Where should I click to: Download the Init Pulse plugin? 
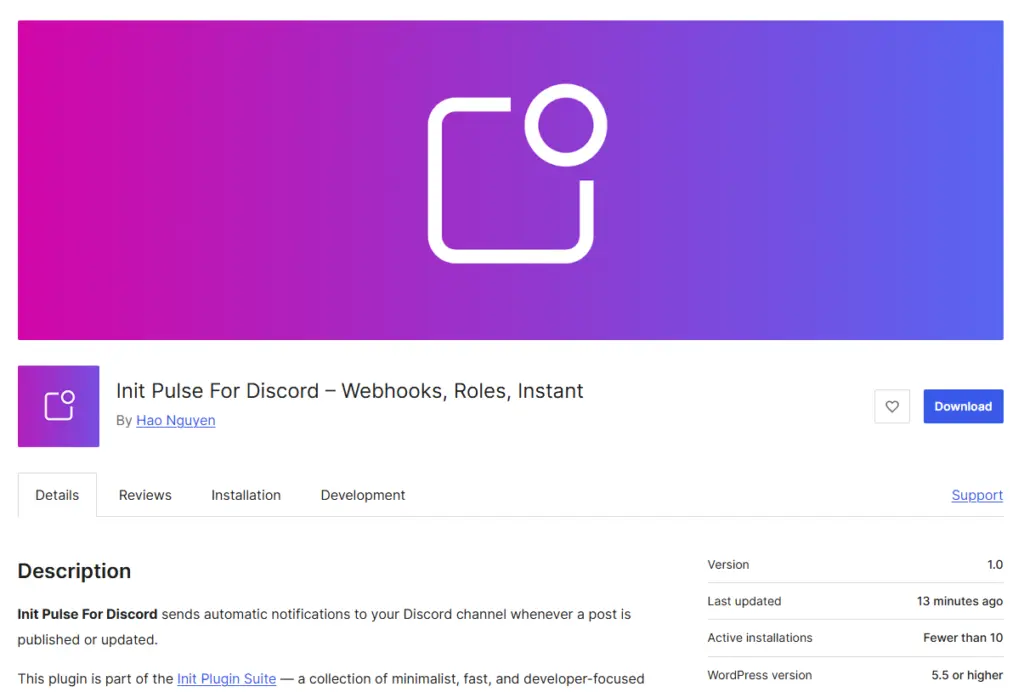tap(963, 406)
